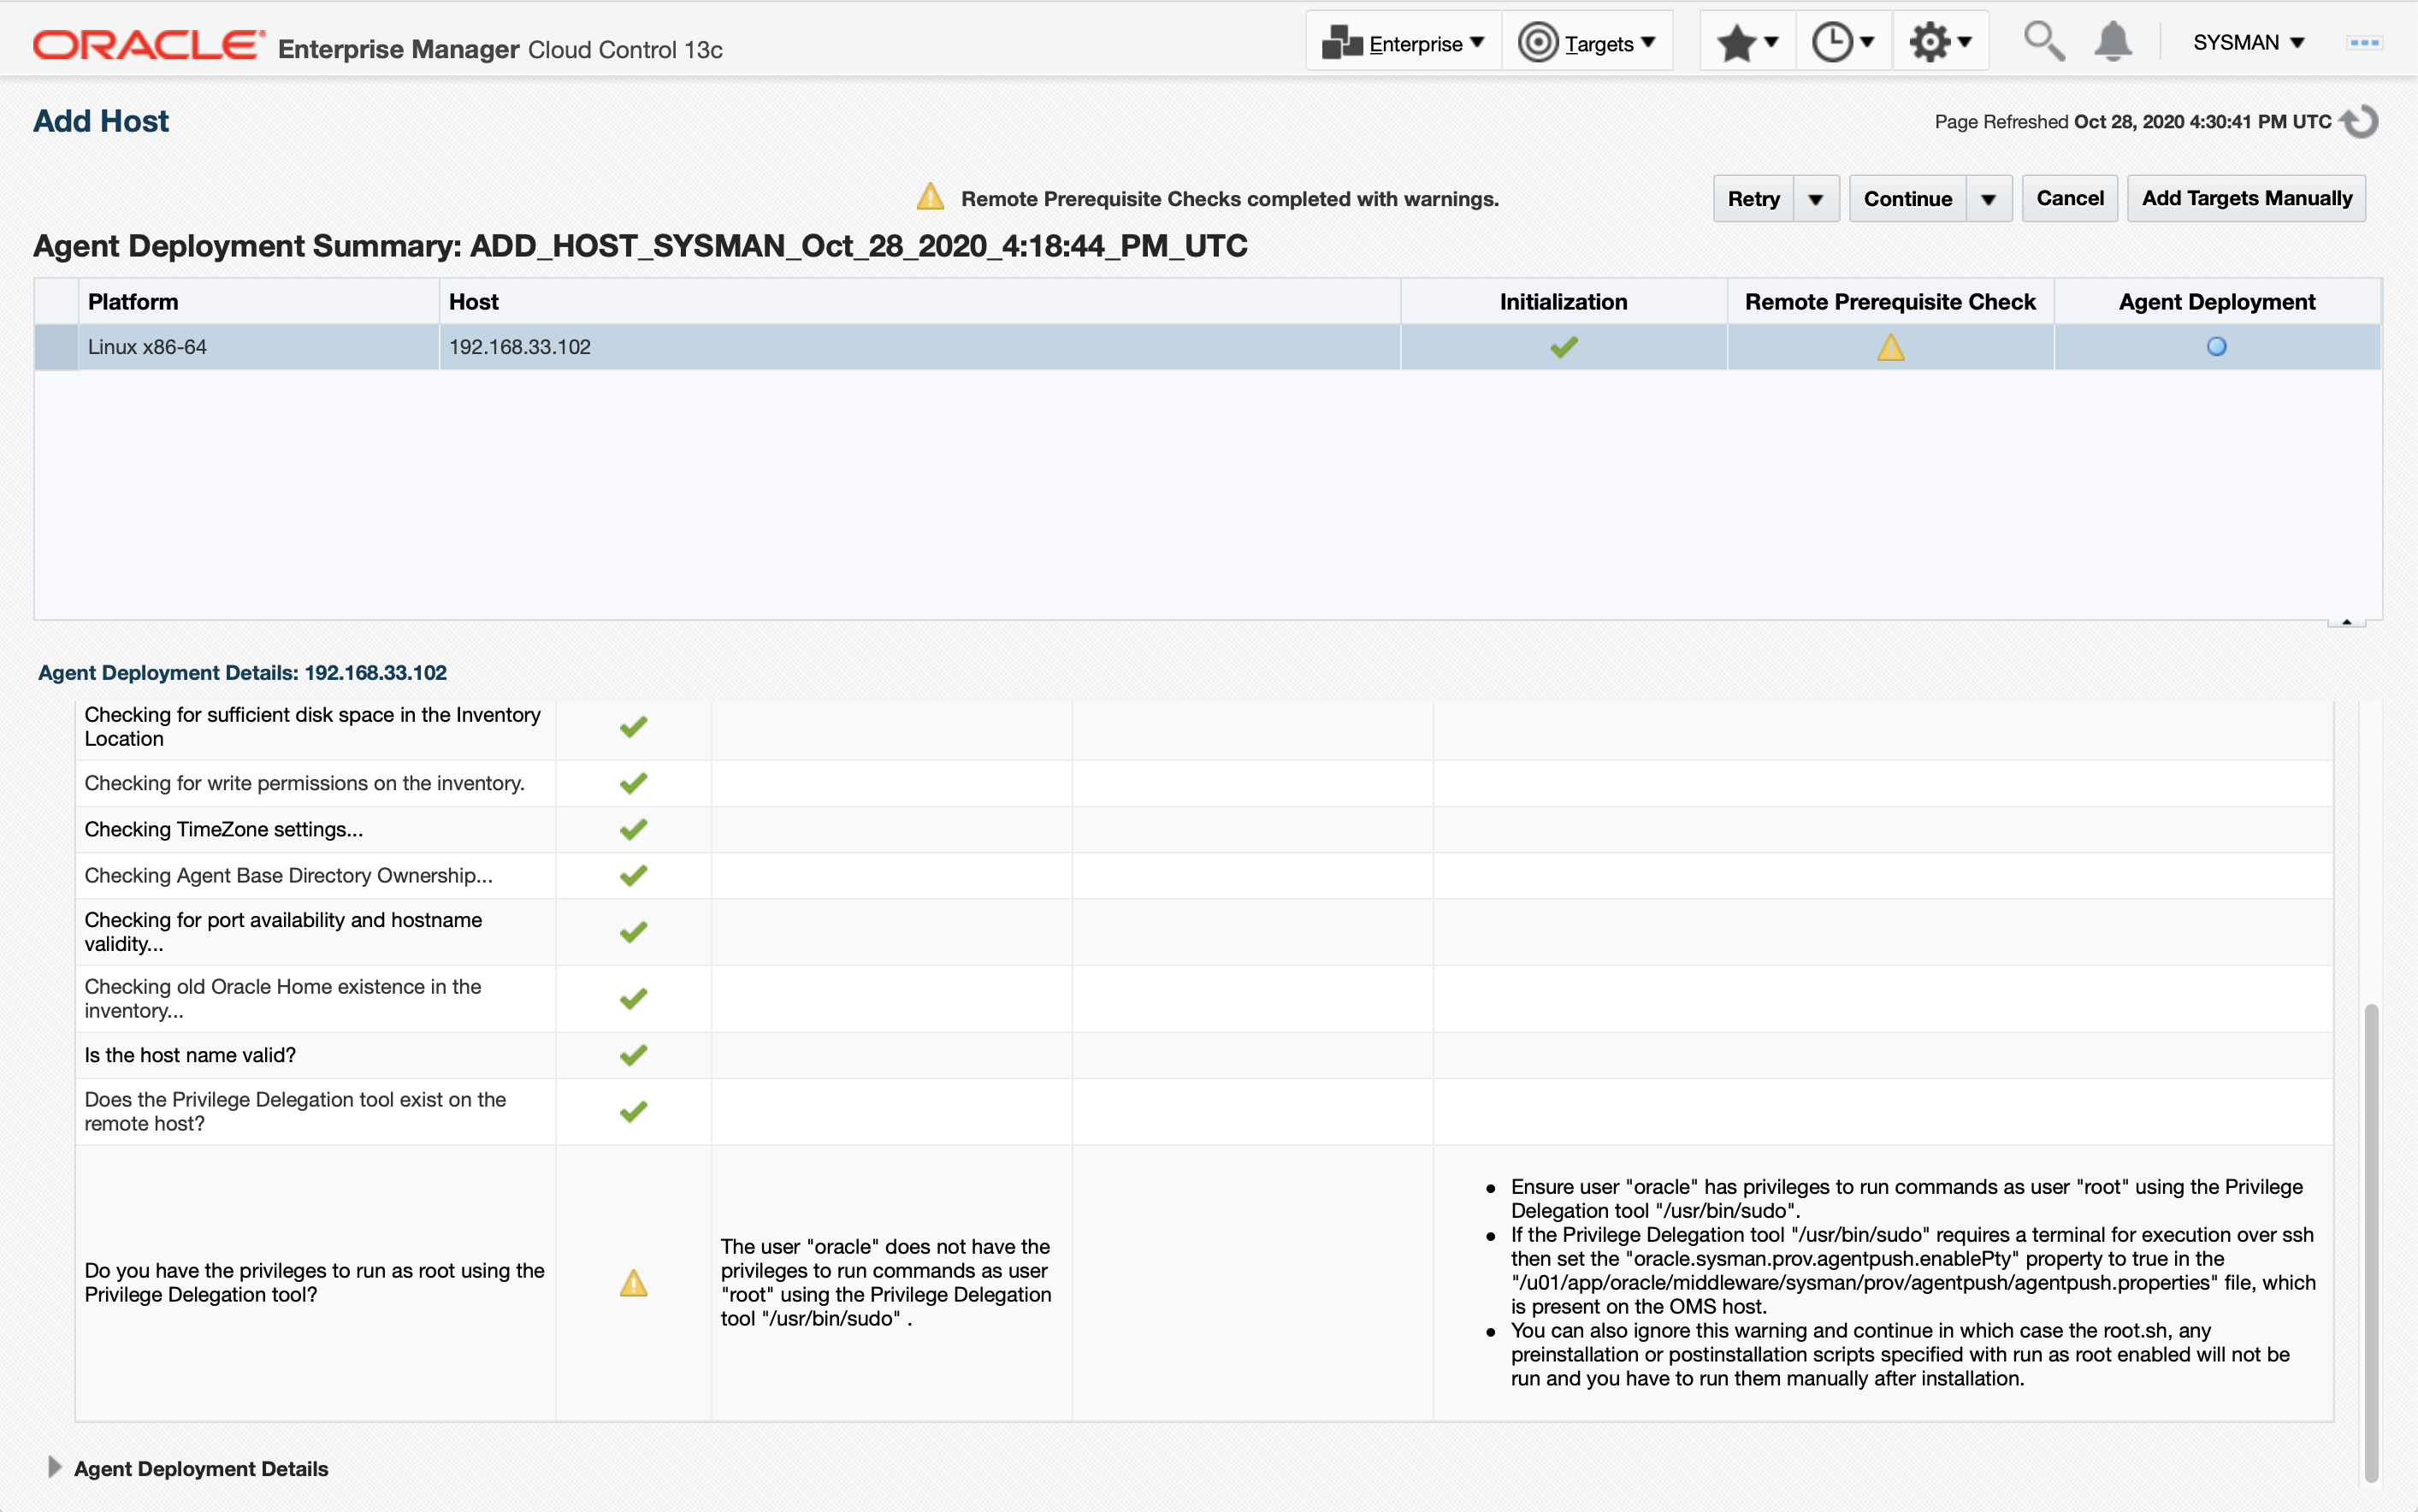Click the Cancel button

[x=2069, y=199]
